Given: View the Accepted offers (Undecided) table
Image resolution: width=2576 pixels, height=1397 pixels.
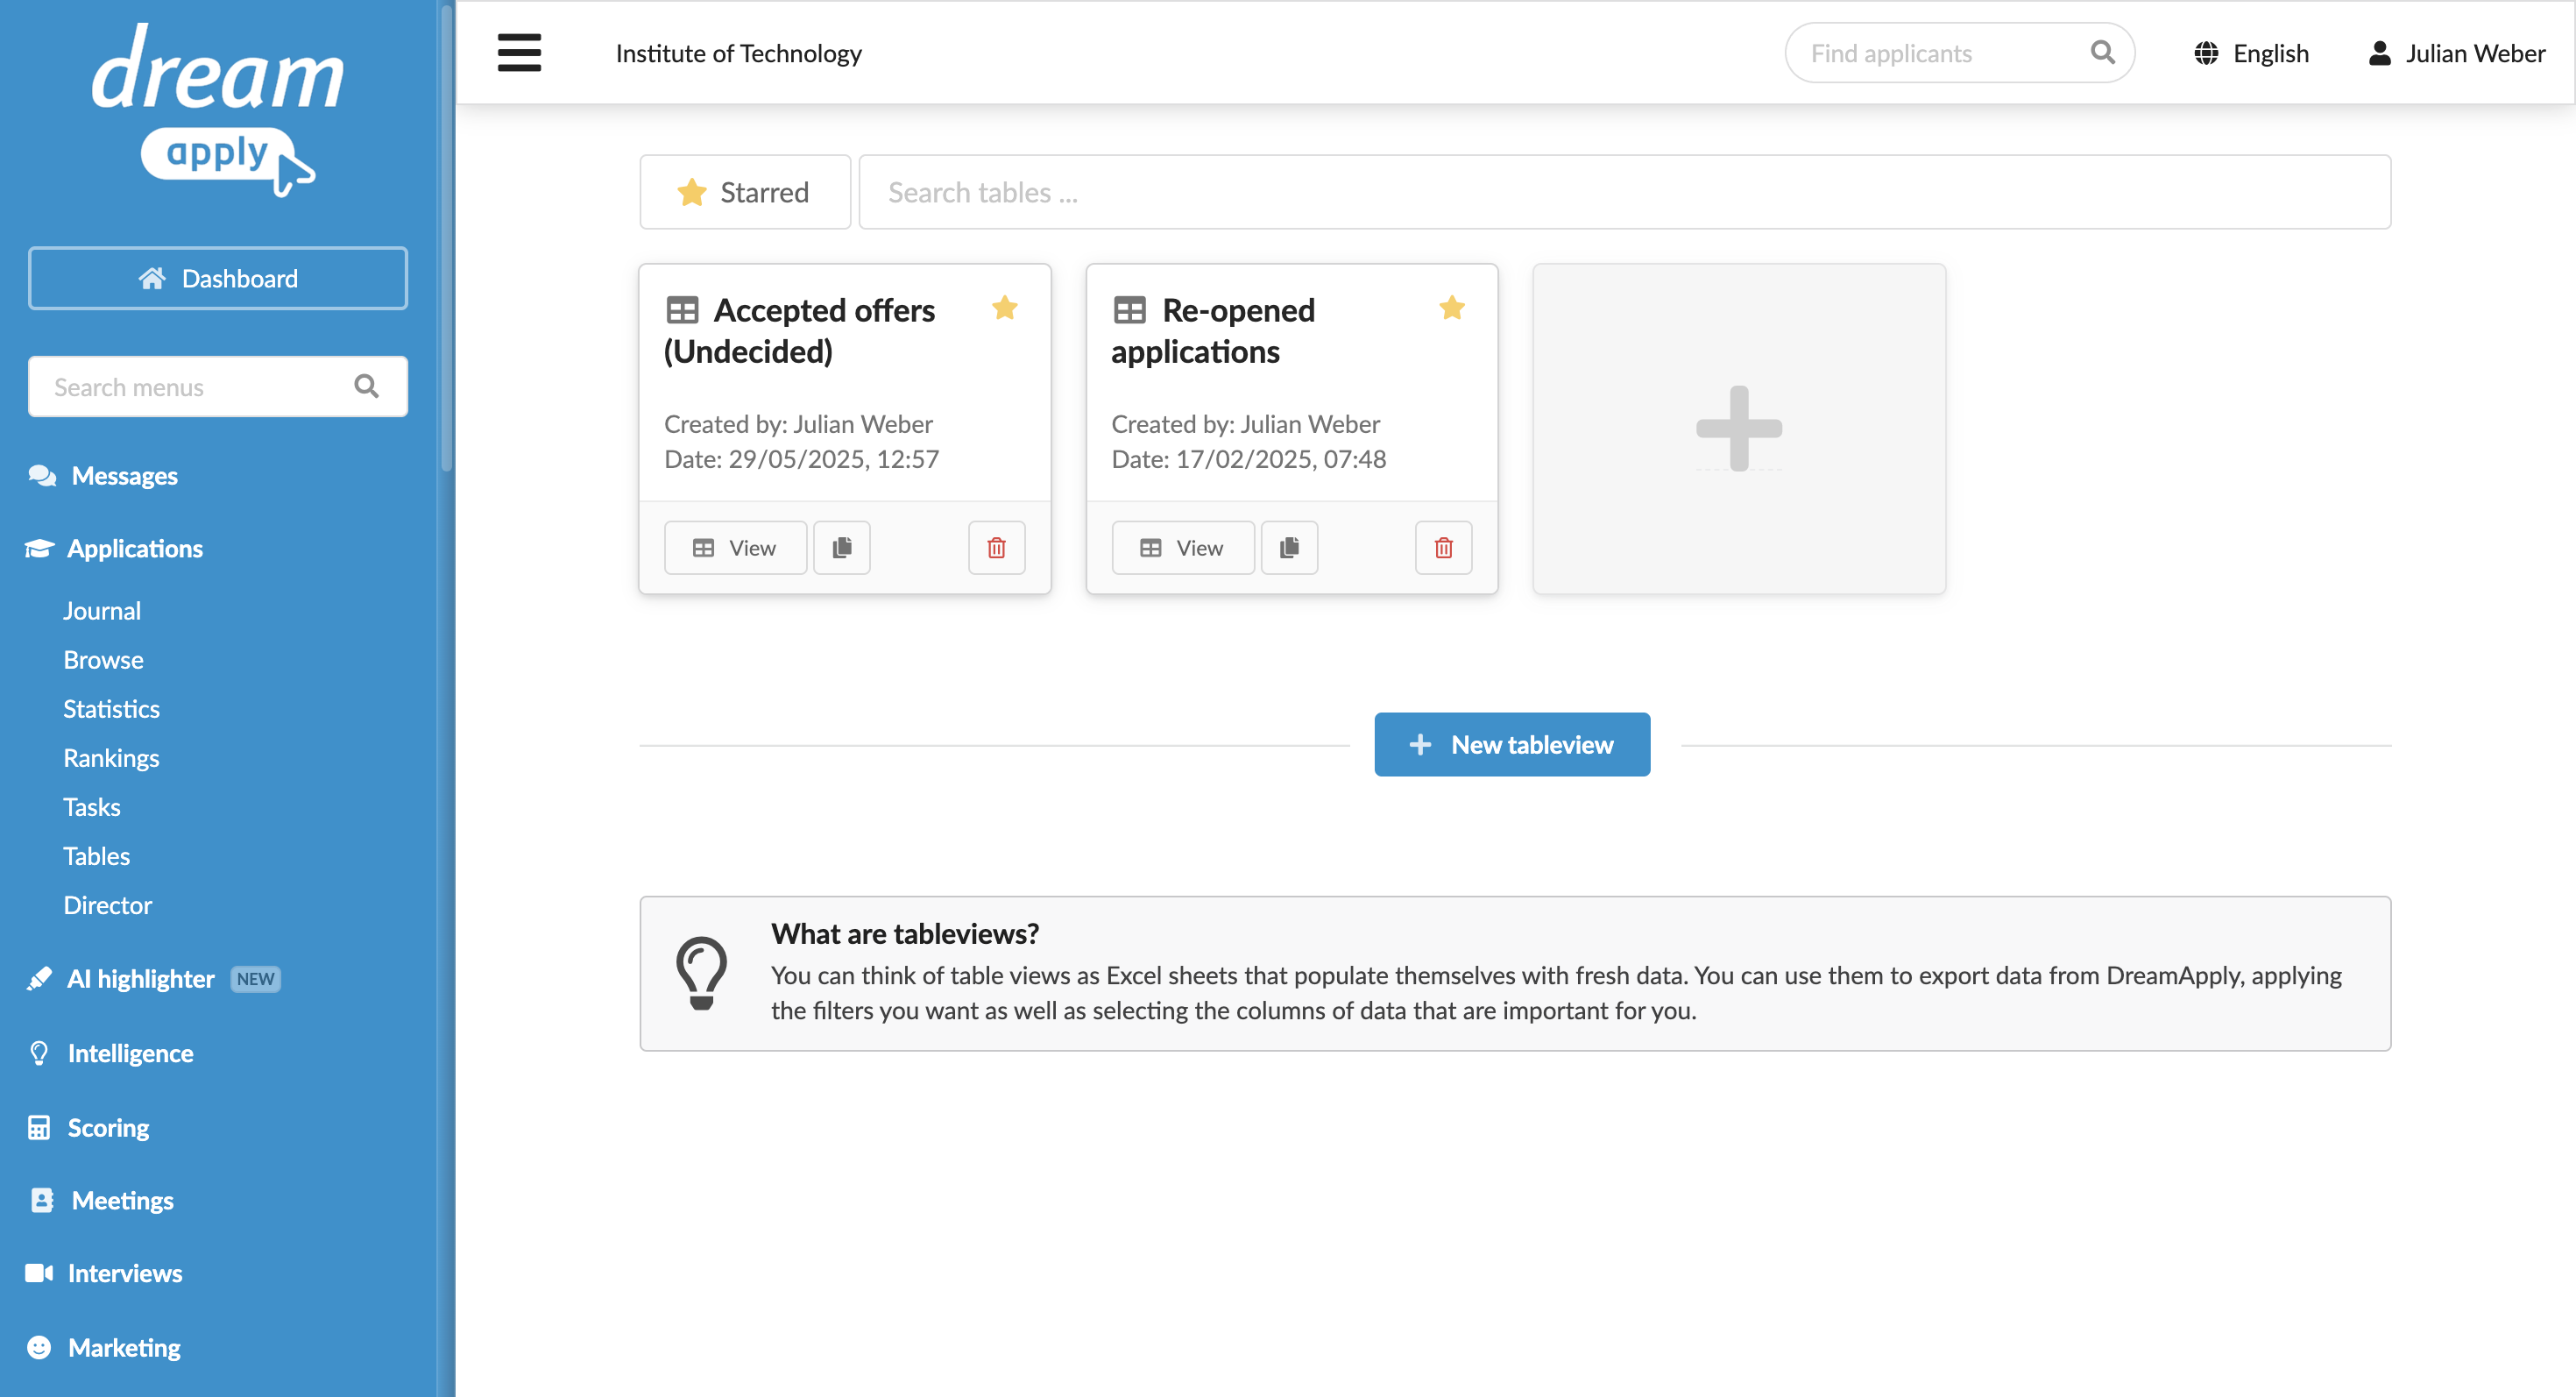Looking at the screenshot, I should coord(735,547).
